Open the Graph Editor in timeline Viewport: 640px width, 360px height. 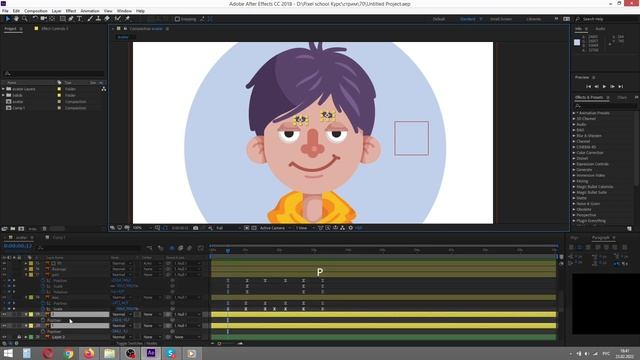pyautogui.click(x=200, y=248)
